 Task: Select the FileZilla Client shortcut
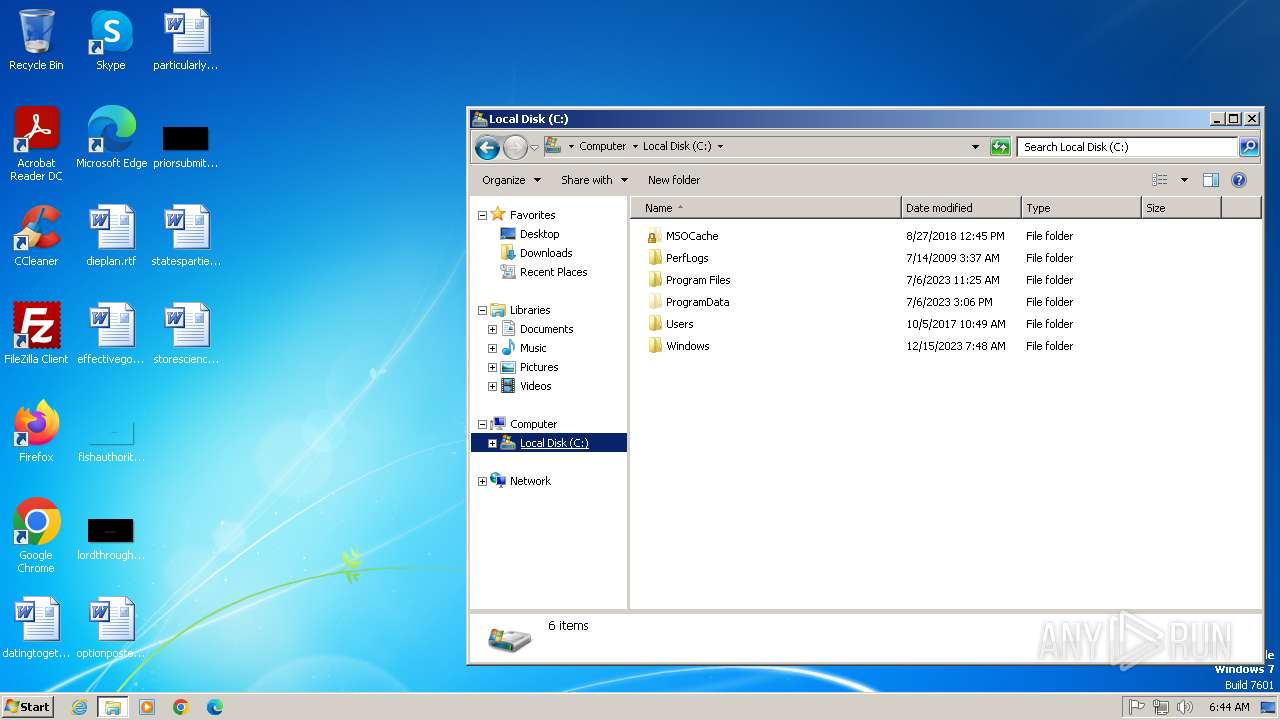(x=36, y=334)
